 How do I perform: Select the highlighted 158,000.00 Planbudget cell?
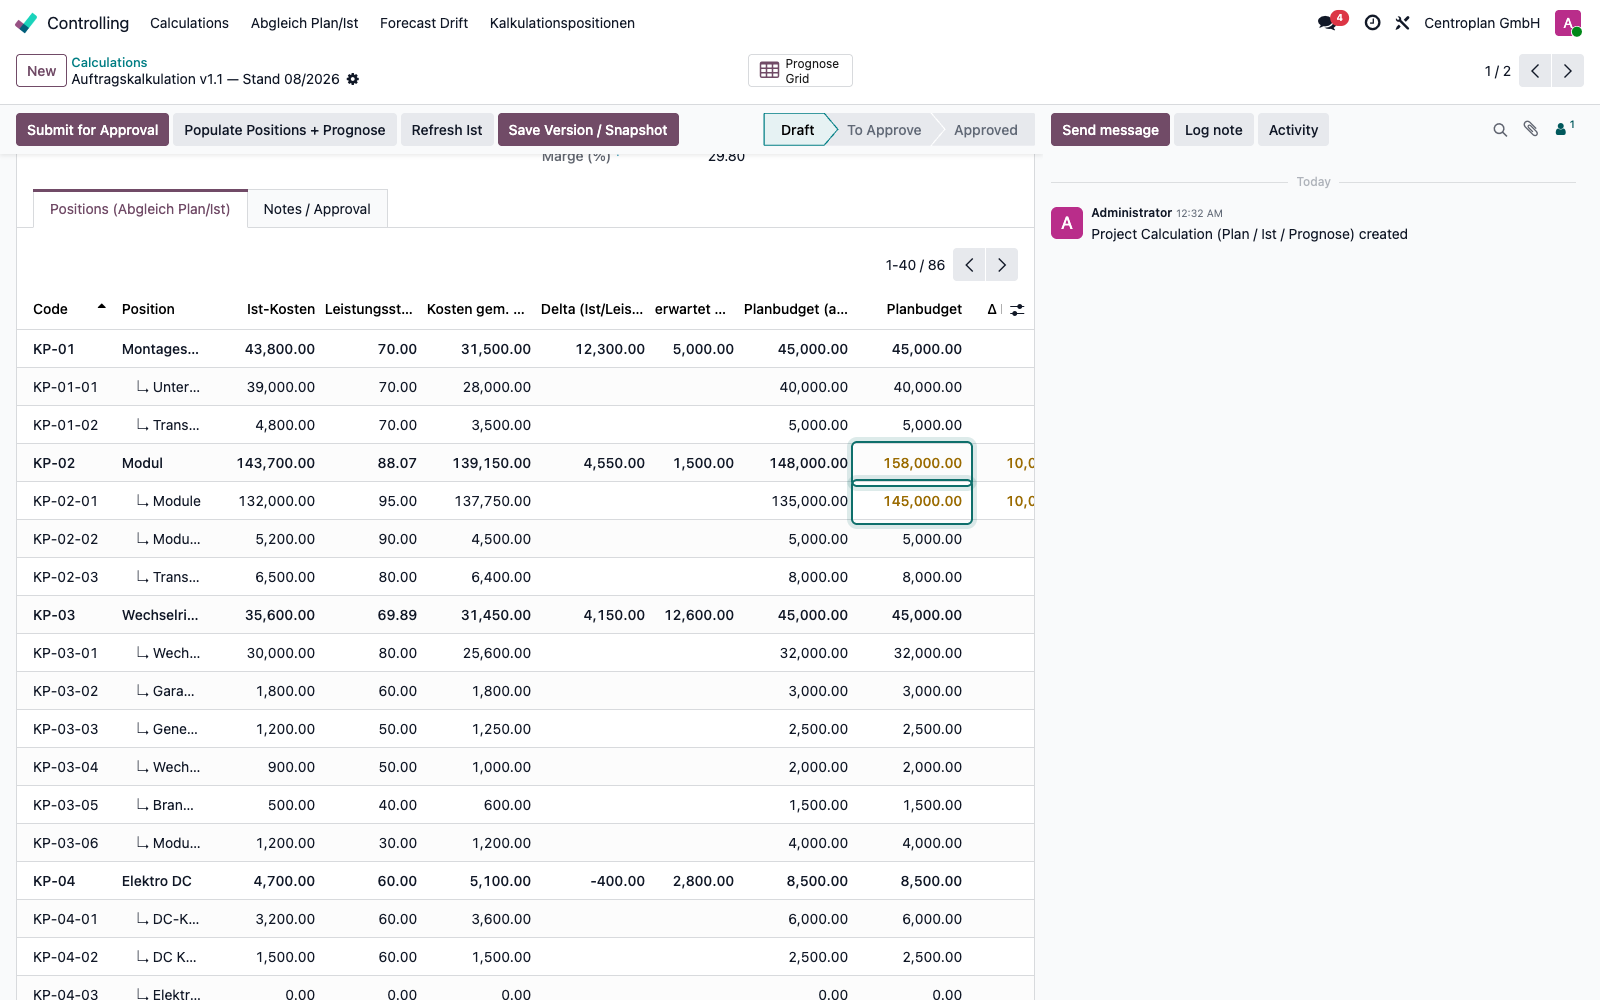click(x=912, y=463)
